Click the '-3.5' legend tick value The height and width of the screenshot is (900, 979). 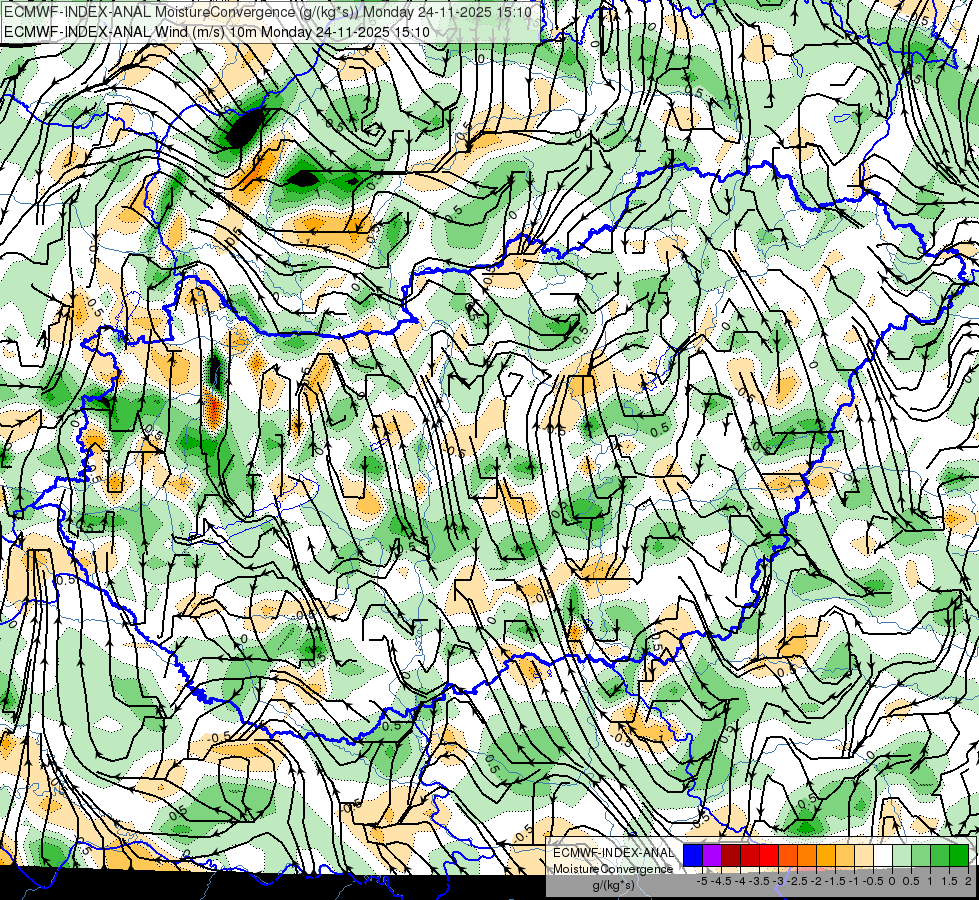[x=759, y=881]
